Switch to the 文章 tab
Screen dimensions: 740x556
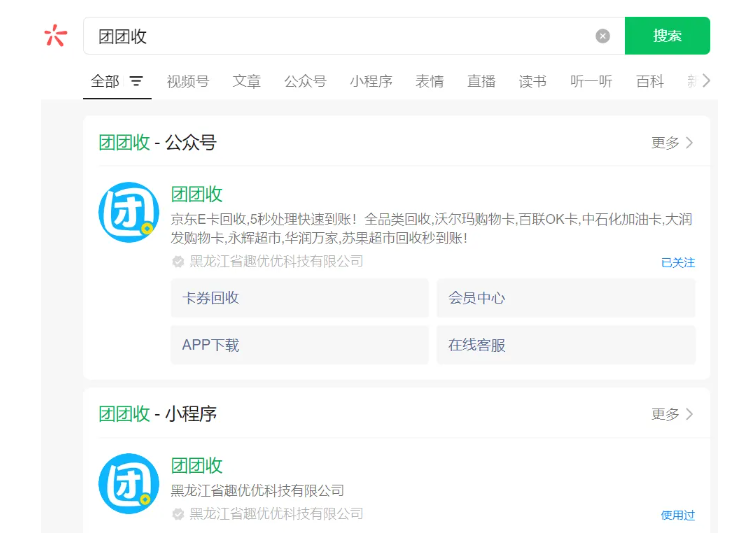(246, 81)
